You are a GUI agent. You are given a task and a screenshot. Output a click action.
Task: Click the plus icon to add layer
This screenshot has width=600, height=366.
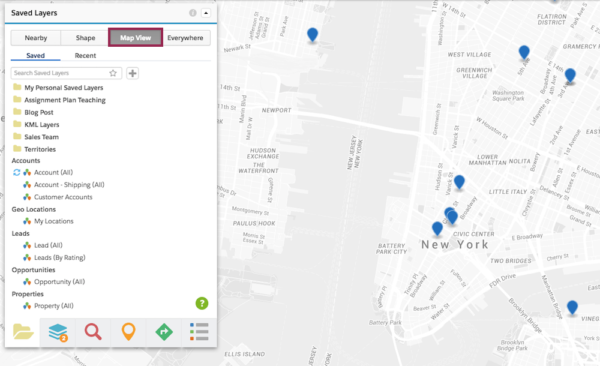tap(132, 73)
